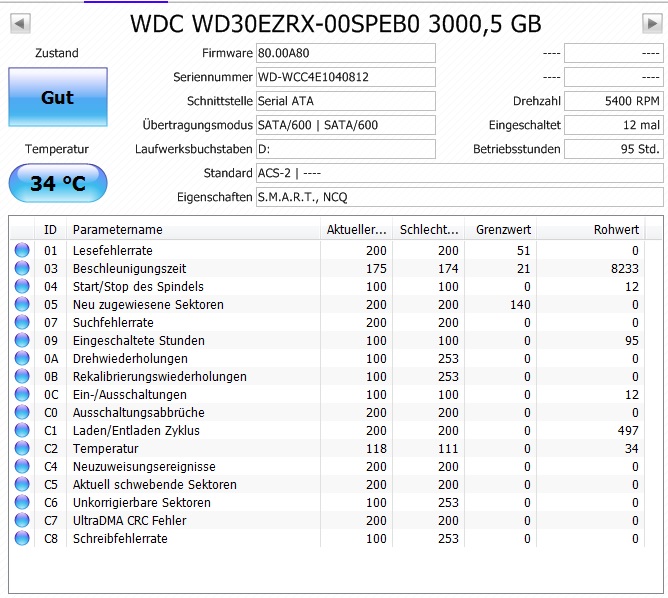Click threshold value 51 in Lesefehlerrate row

tap(523, 250)
